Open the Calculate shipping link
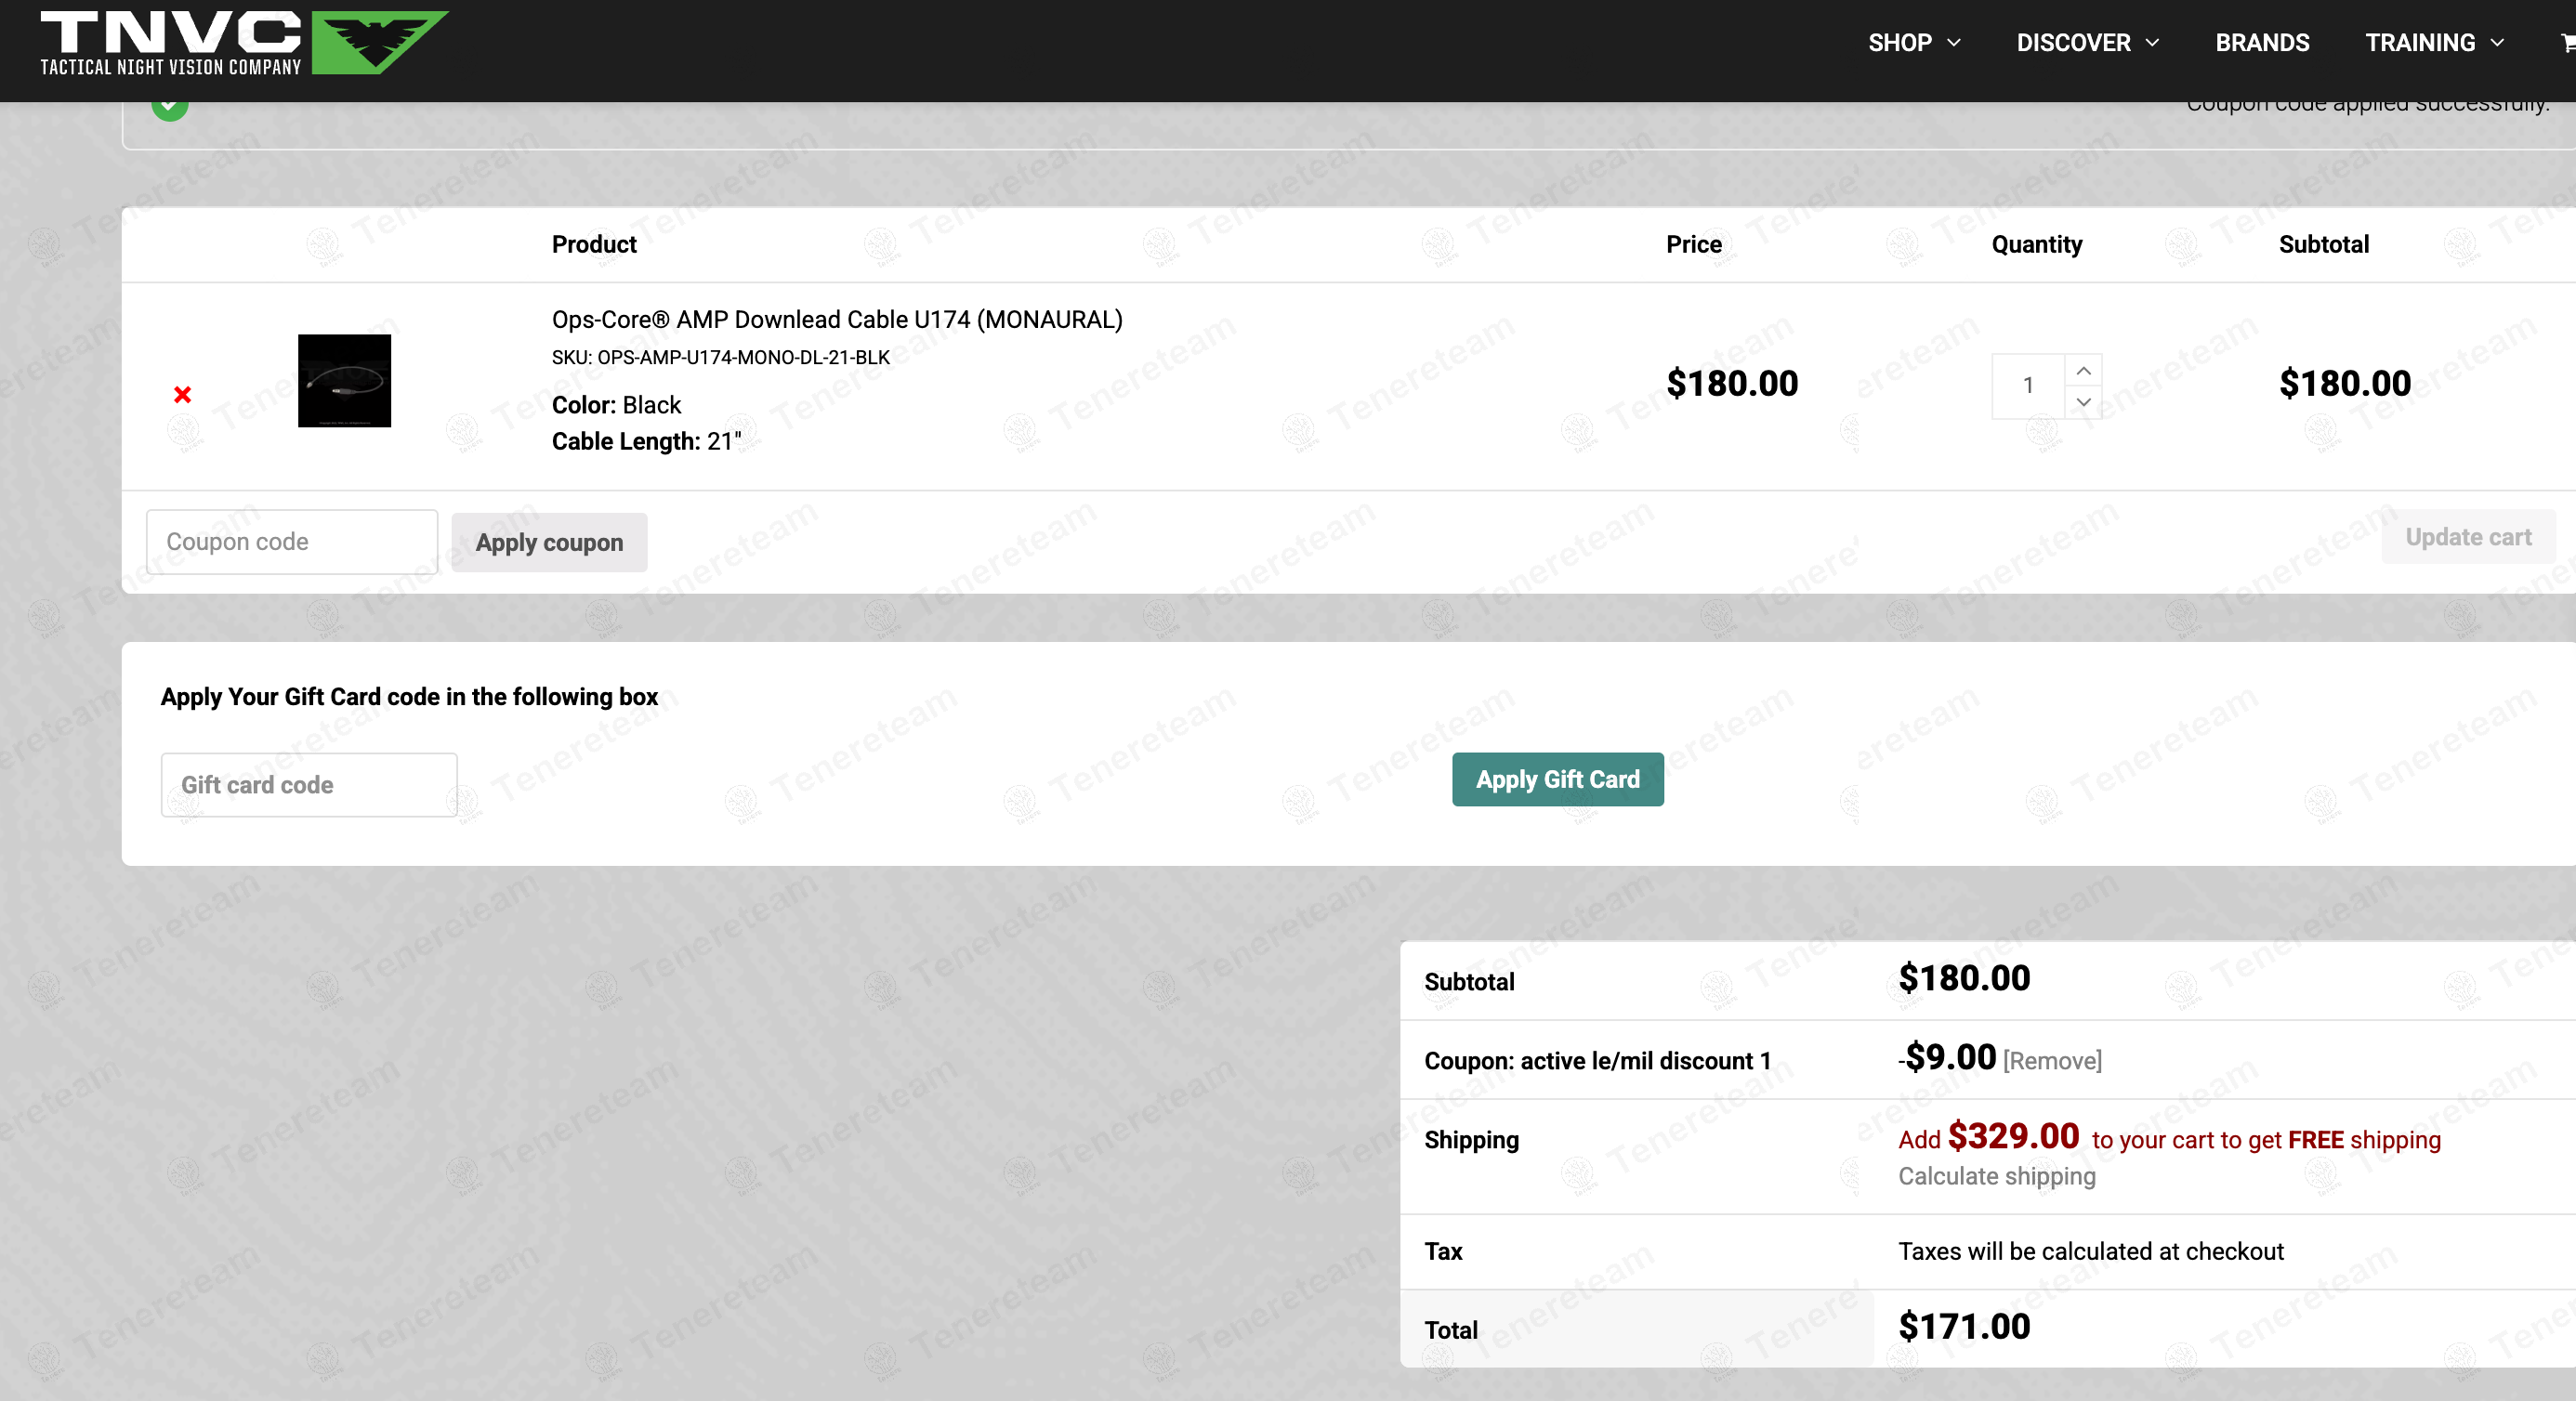Viewport: 2576px width, 1401px height. pyautogui.click(x=1996, y=1176)
